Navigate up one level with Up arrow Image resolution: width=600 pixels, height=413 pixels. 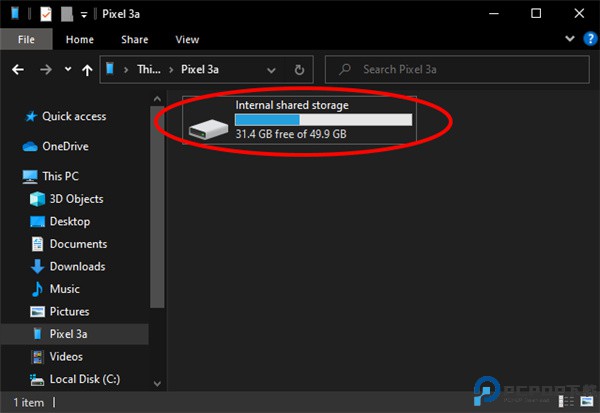88,70
